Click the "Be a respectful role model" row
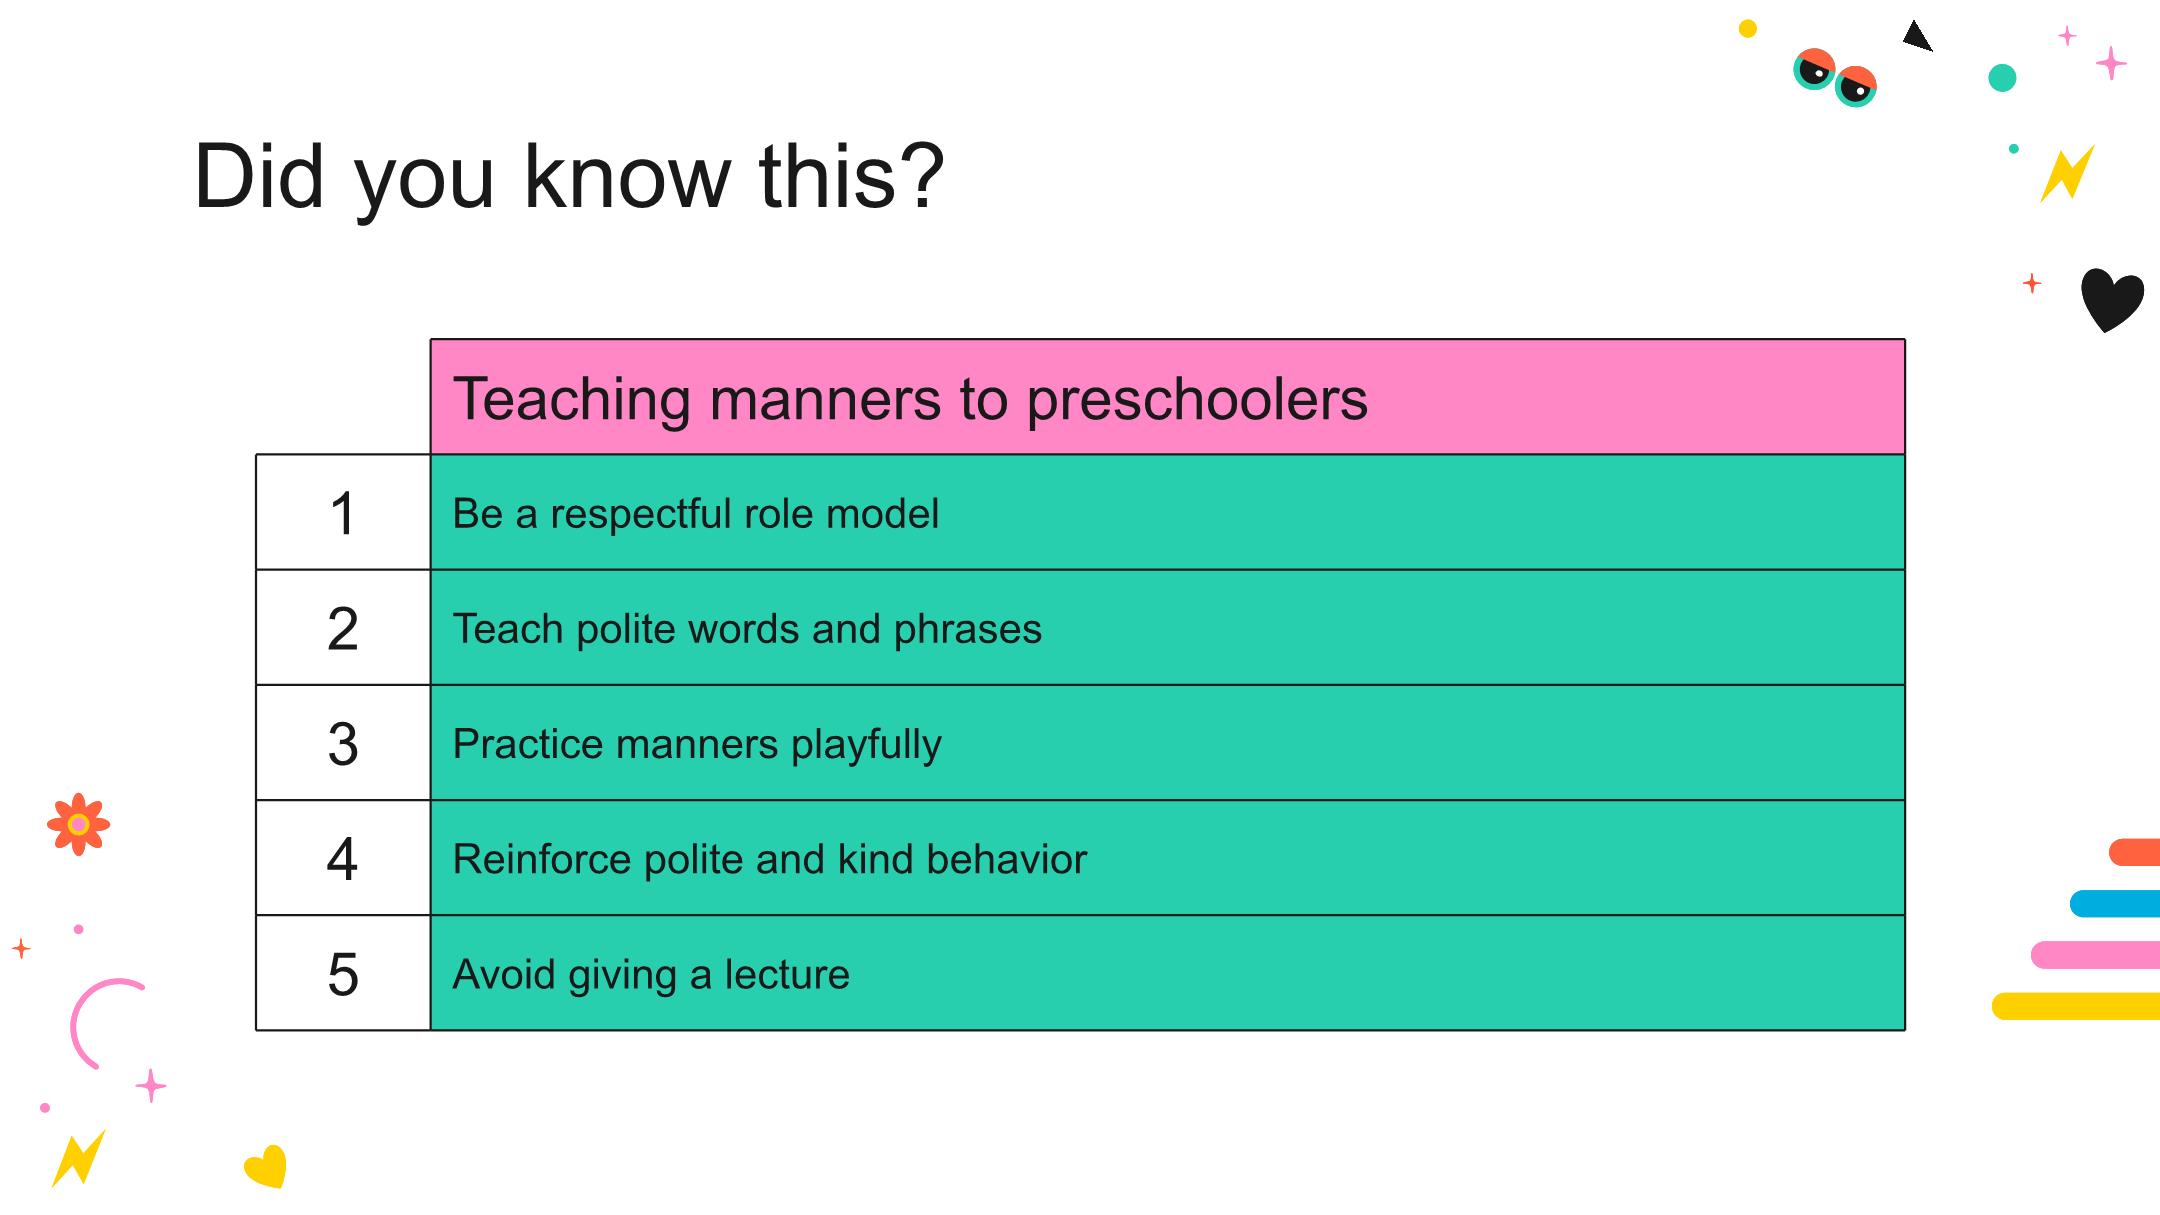The height and width of the screenshot is (1215, 2160). 1167,513
